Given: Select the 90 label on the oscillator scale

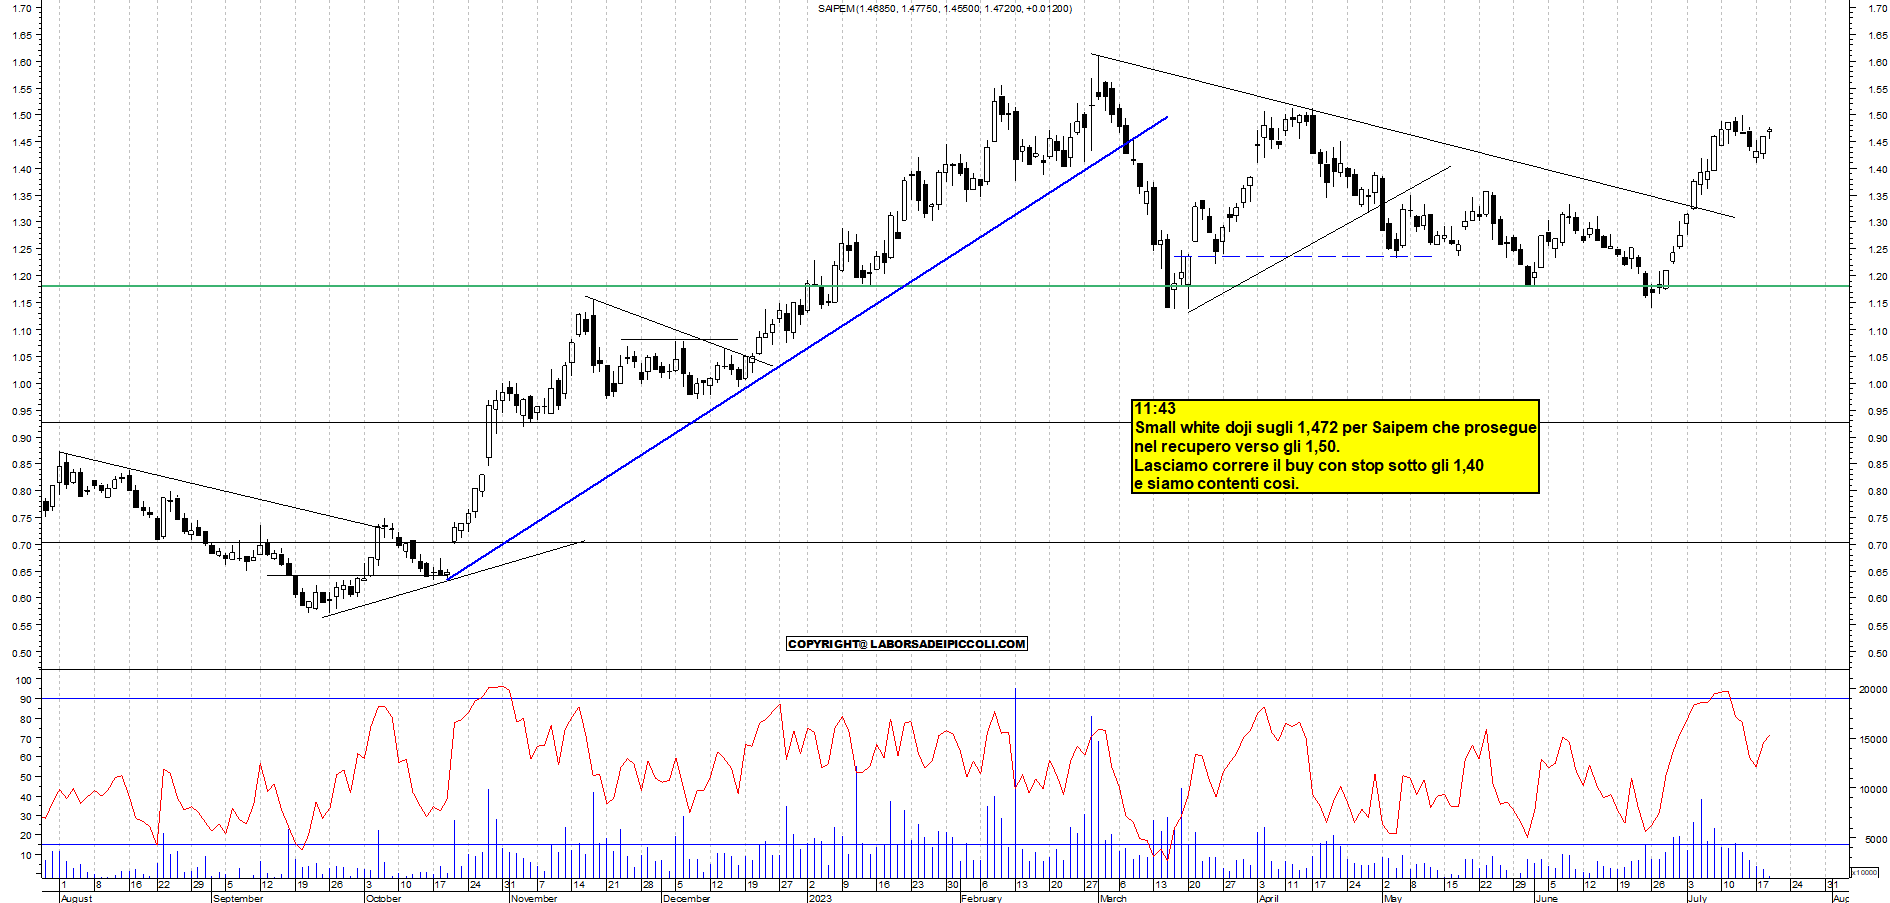Looking at the screenshot, I should pos(26,699).
